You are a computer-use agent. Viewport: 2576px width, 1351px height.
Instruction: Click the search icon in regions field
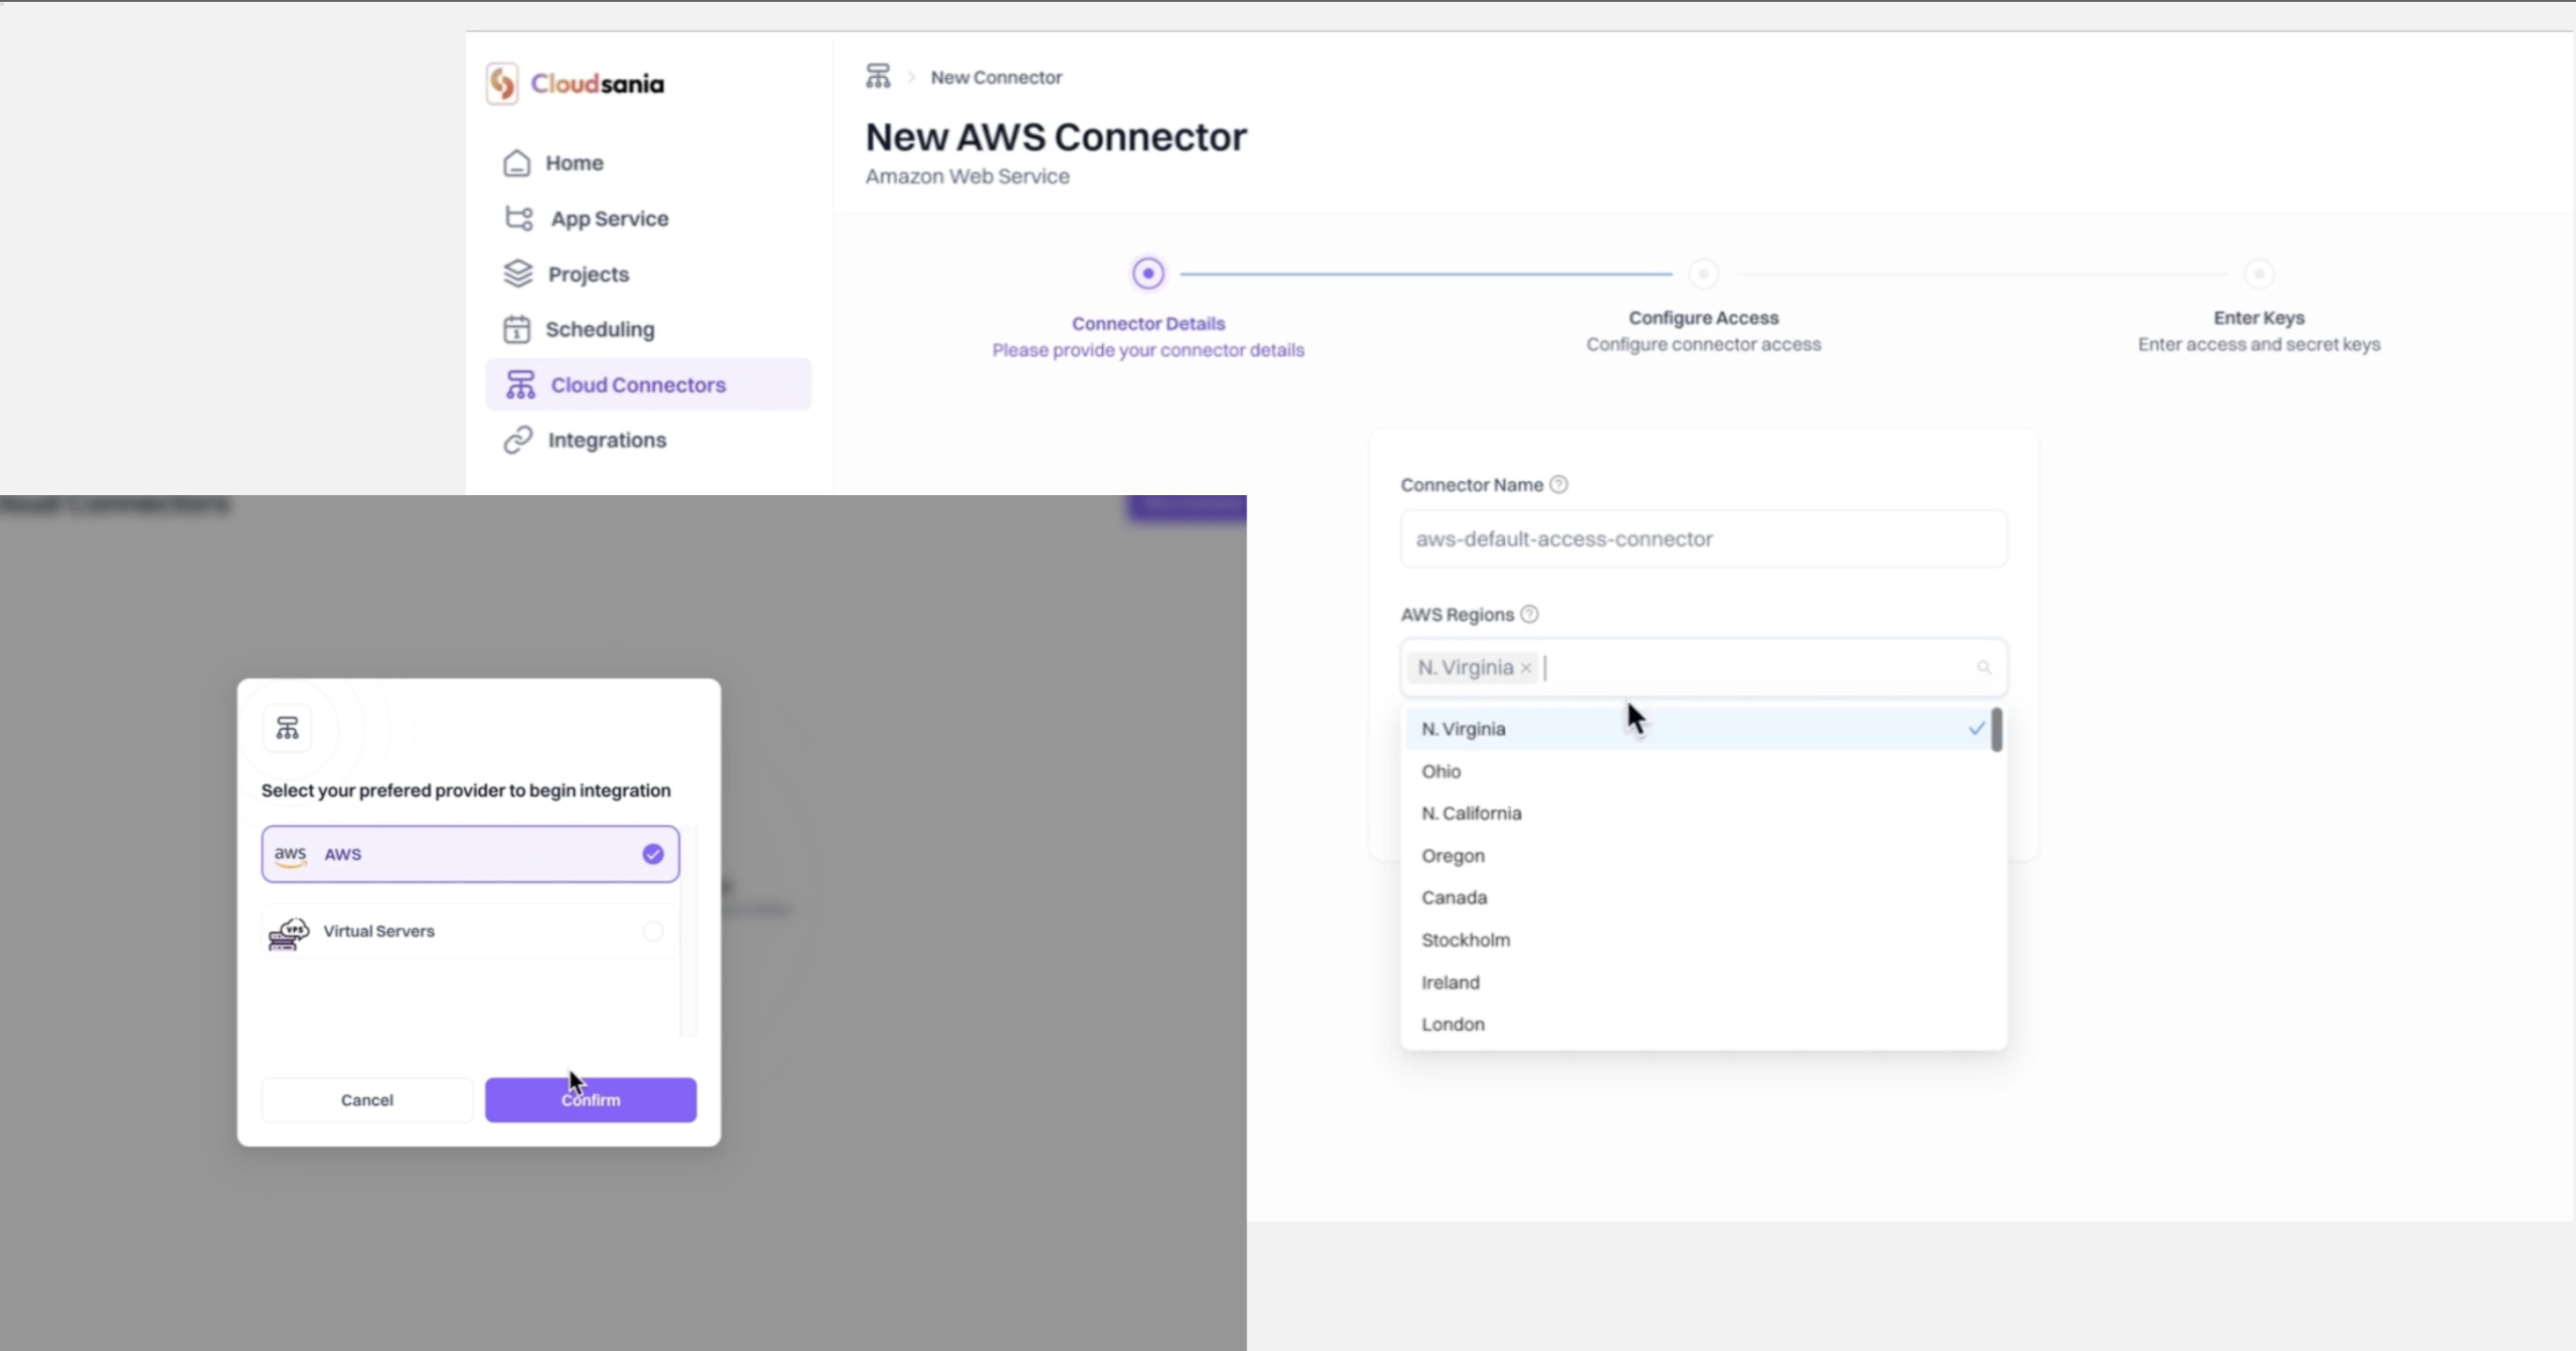(x=1984, y=668)
